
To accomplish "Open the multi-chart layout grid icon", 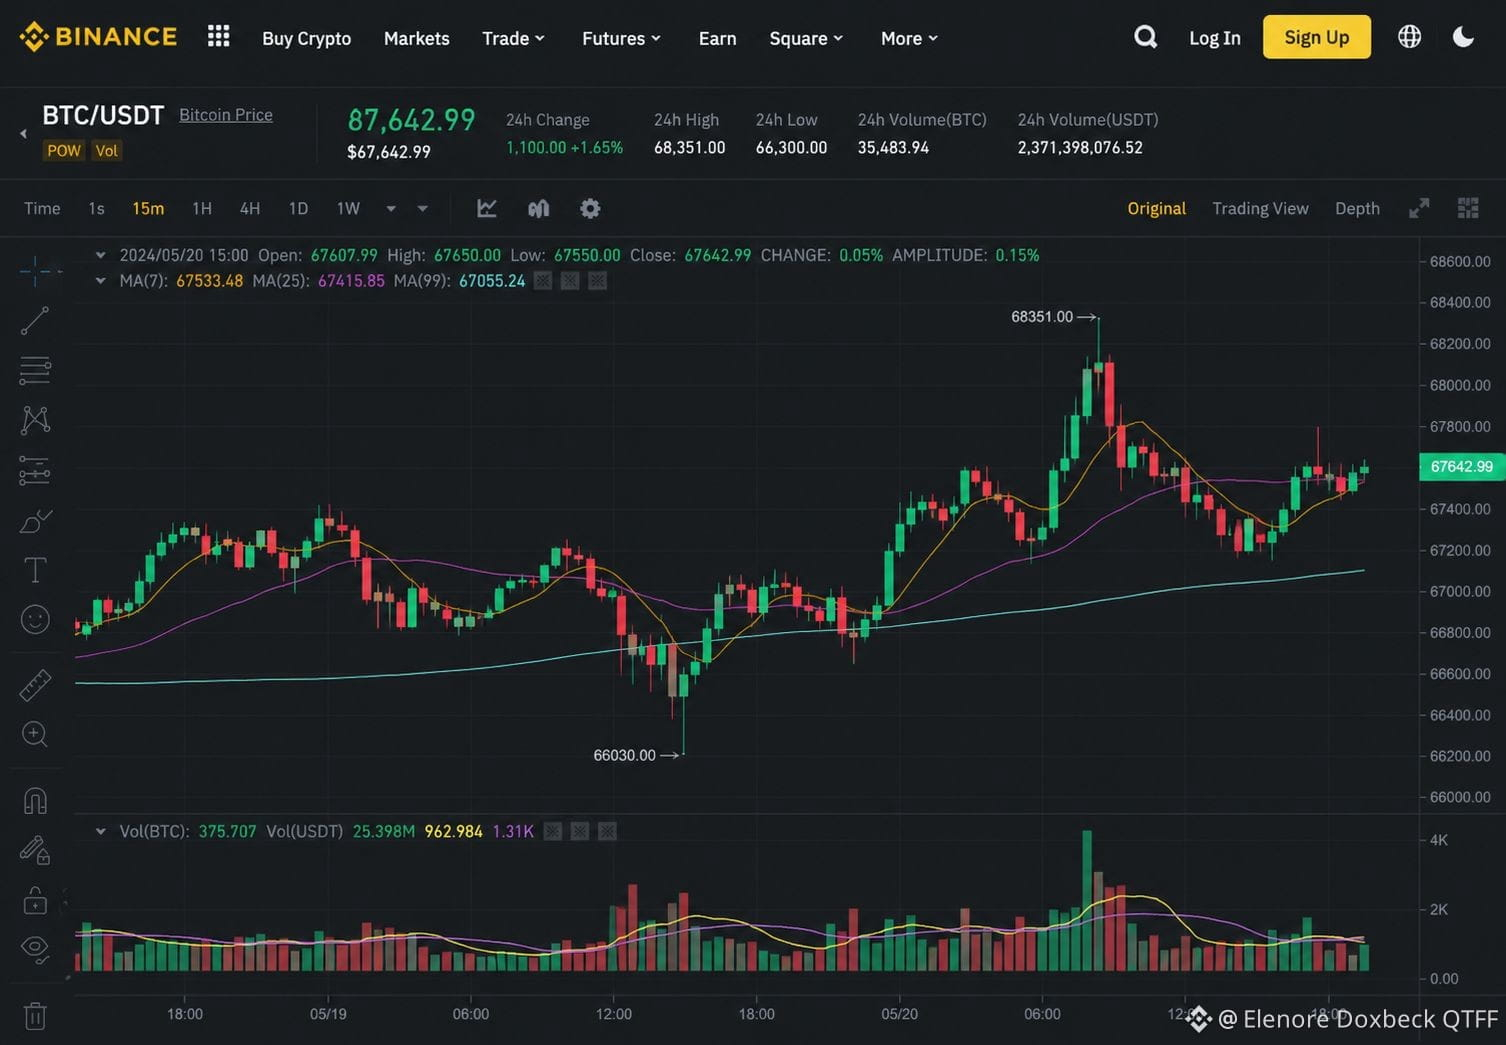I will [1468, 208].
